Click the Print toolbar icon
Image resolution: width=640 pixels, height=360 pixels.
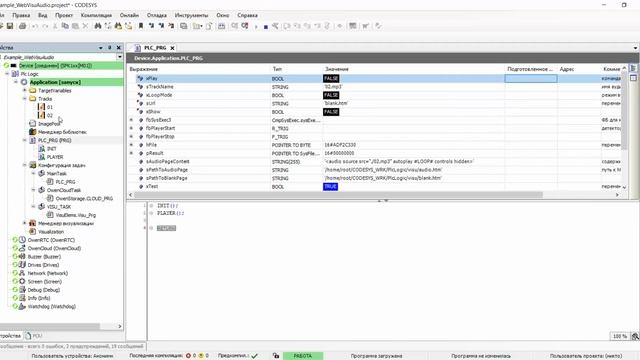(x=22, y=26)
